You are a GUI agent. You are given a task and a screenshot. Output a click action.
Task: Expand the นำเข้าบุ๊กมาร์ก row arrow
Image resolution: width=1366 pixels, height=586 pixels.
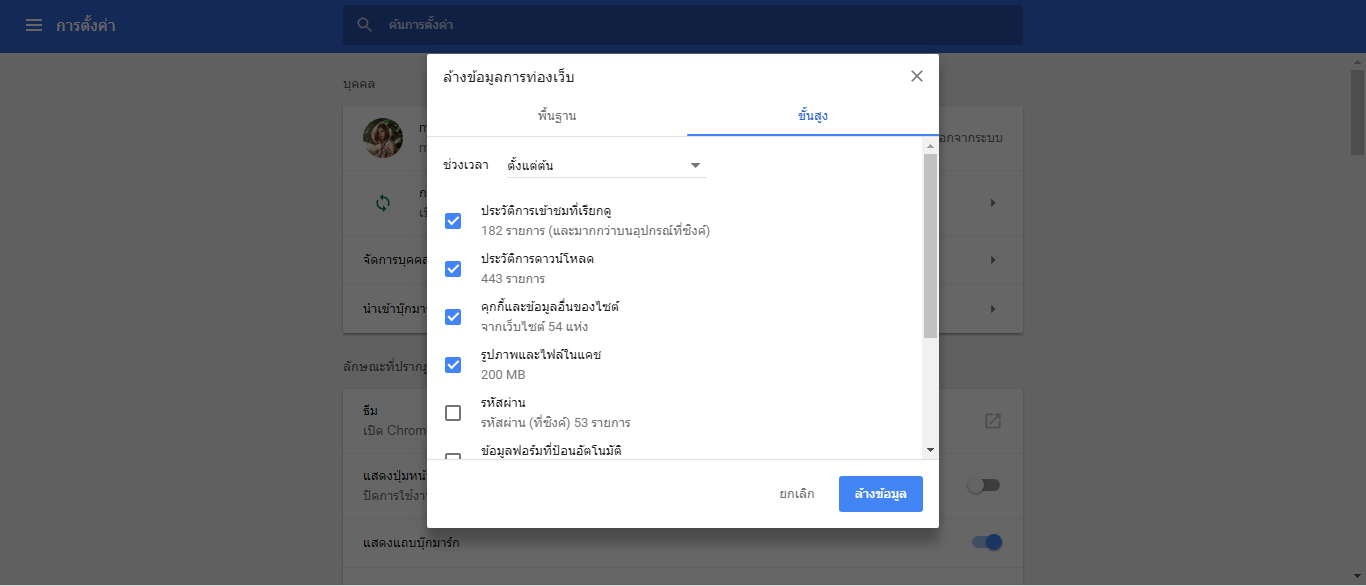[992, 309]
